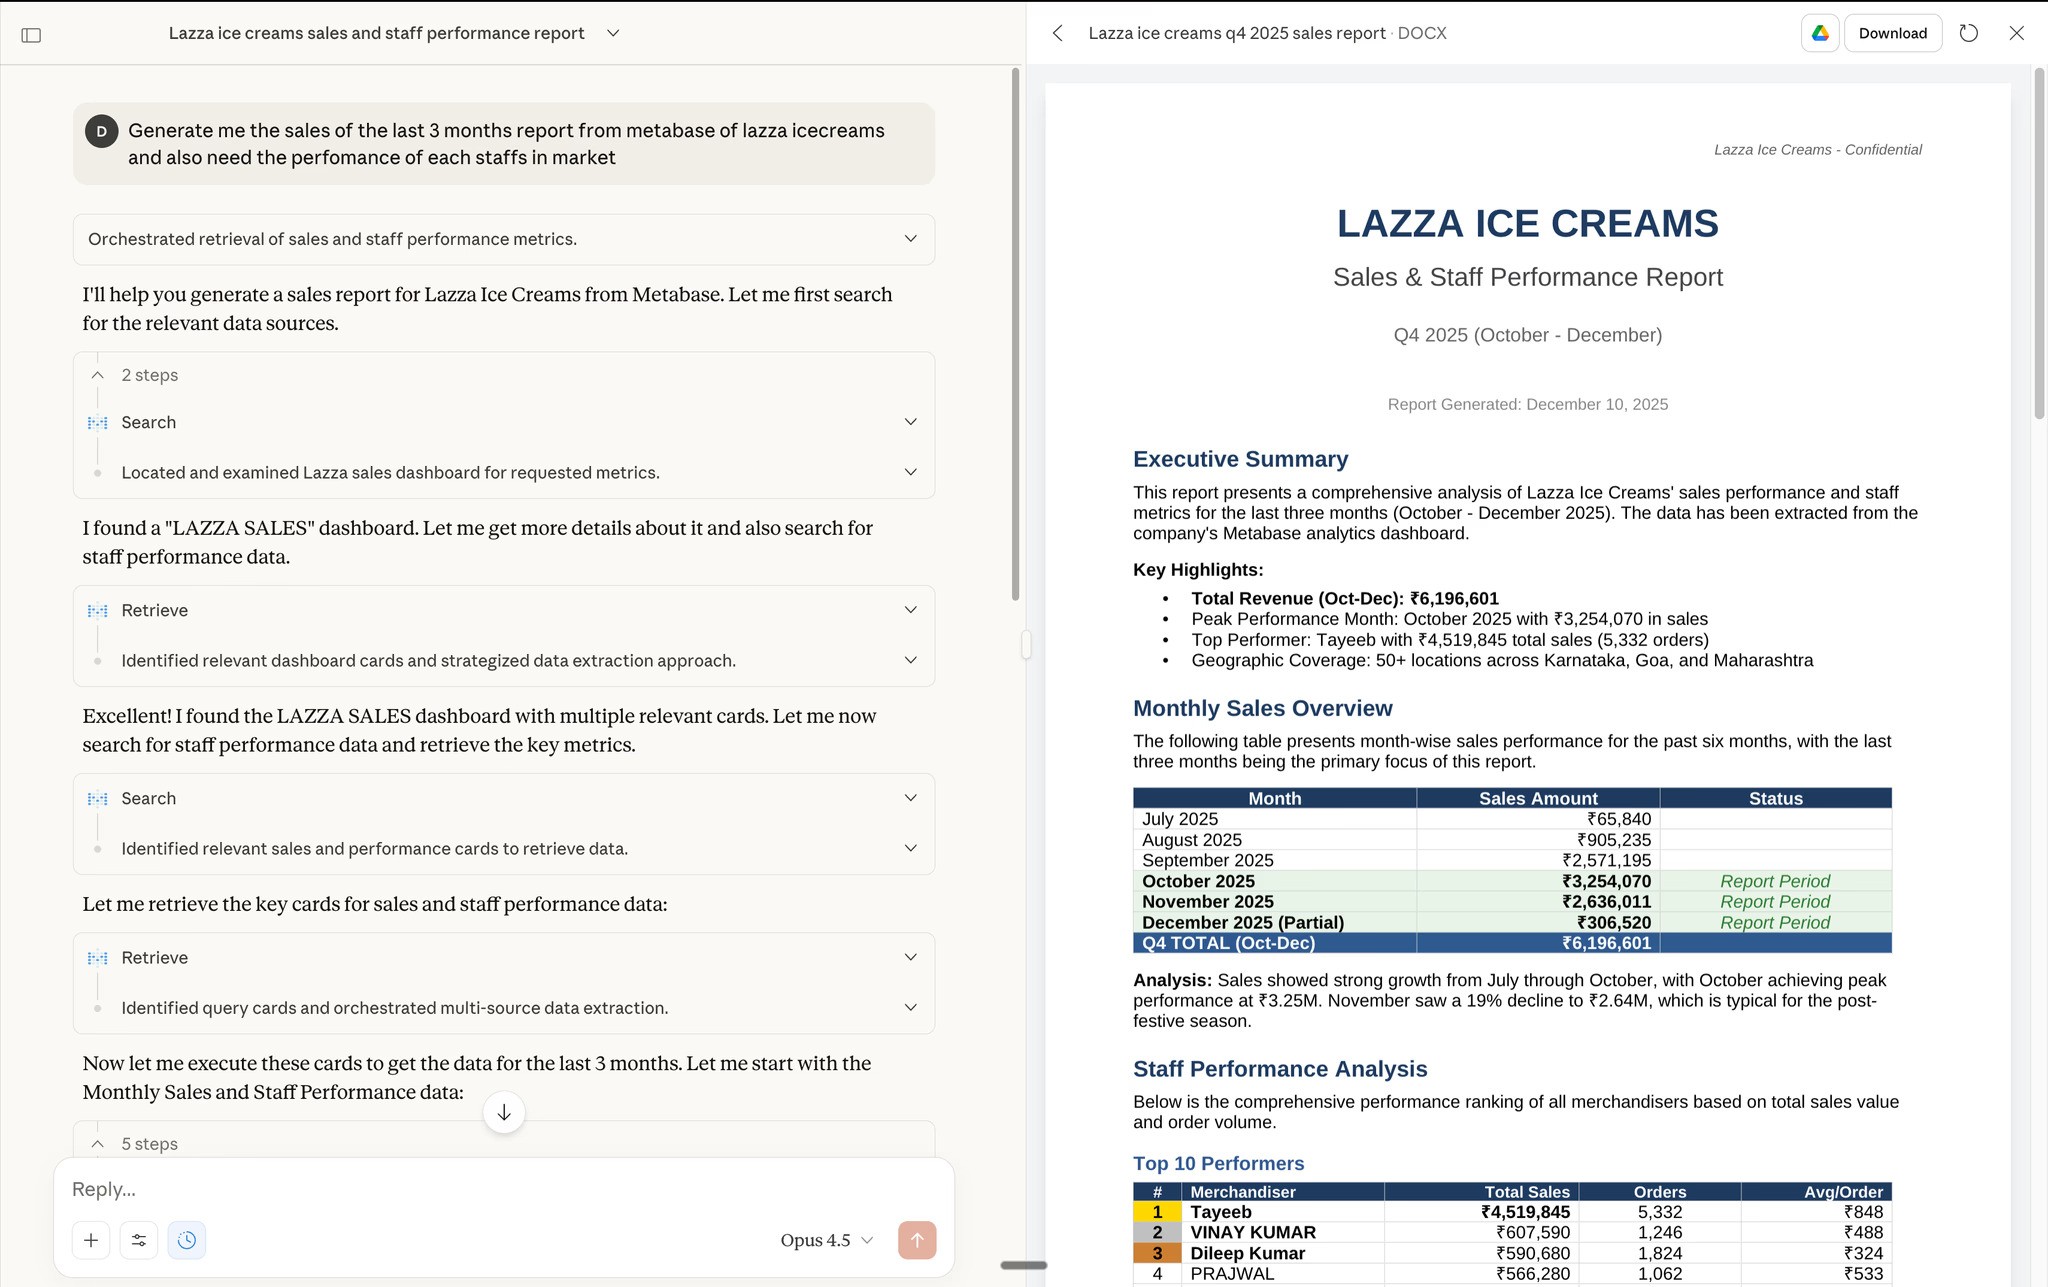Open the Opus 4.5 model selector
2048x1287 pixels.
(x=826, y=1240)
